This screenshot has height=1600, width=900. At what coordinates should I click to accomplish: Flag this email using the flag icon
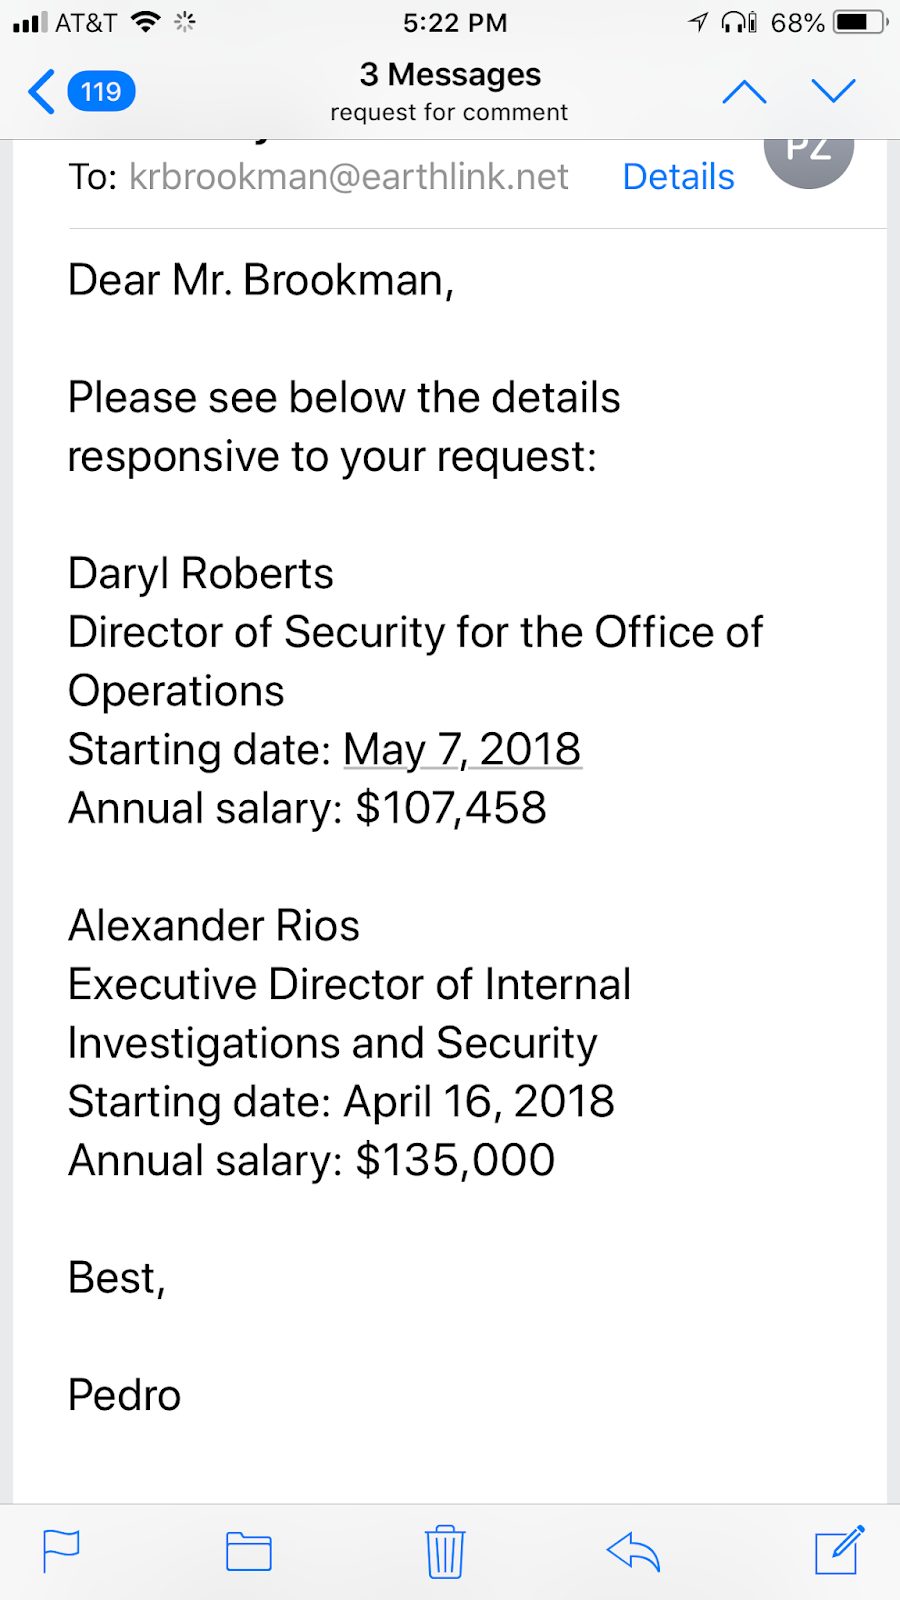[x=61, y=1552]
